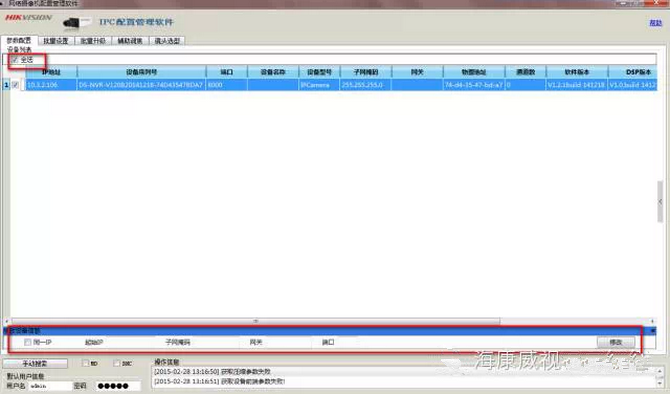
Task: Click the IP camera image icon
Action: 77,22
